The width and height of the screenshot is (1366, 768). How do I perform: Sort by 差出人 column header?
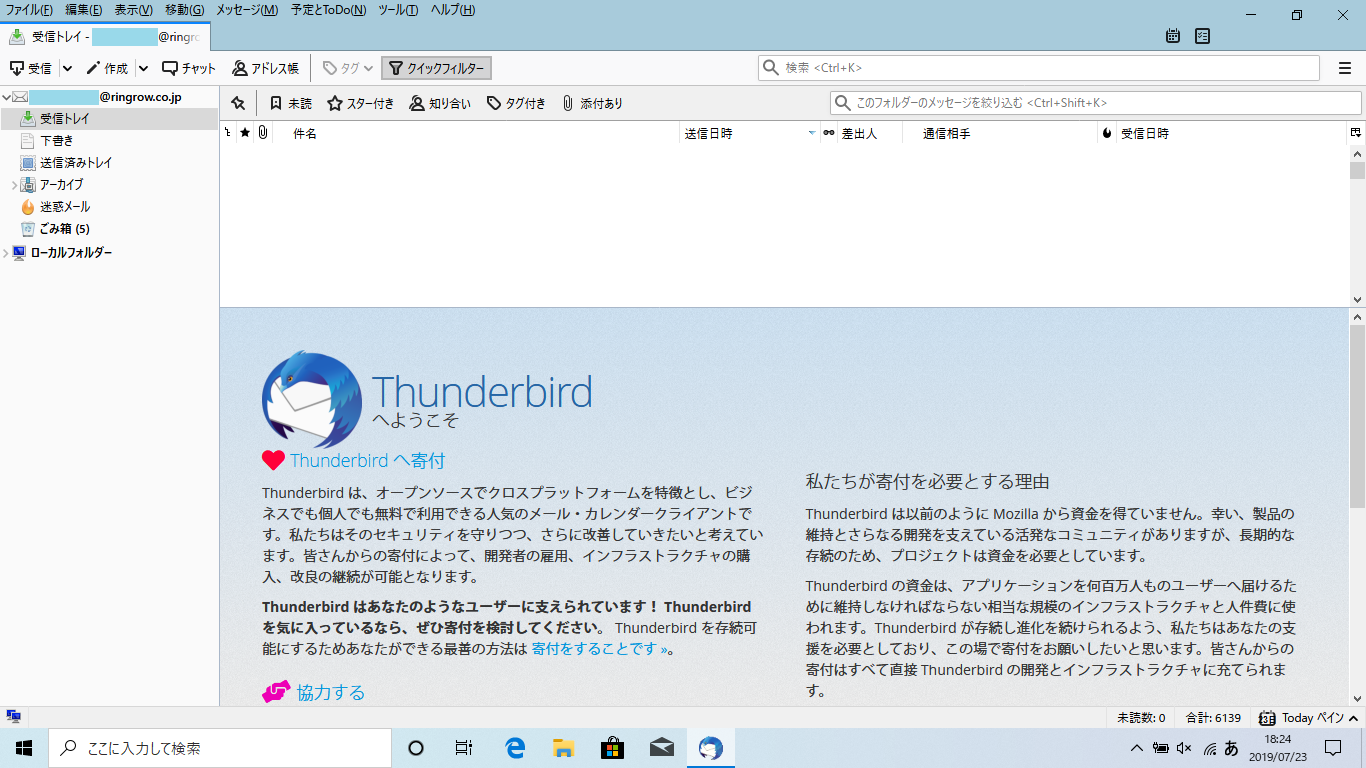pos(870,133)
